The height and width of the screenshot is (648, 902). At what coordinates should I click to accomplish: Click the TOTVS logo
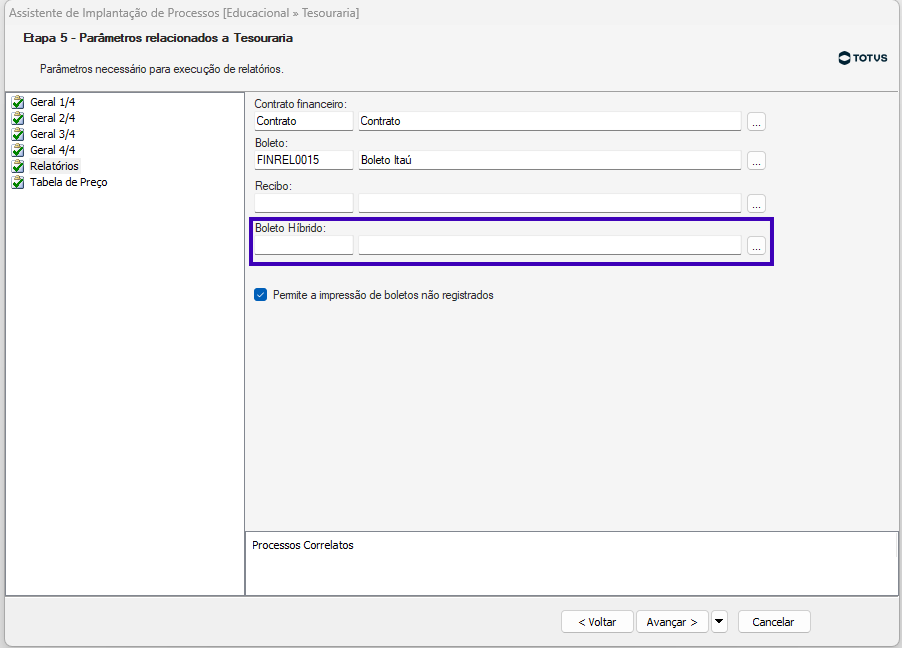(863, 58)
